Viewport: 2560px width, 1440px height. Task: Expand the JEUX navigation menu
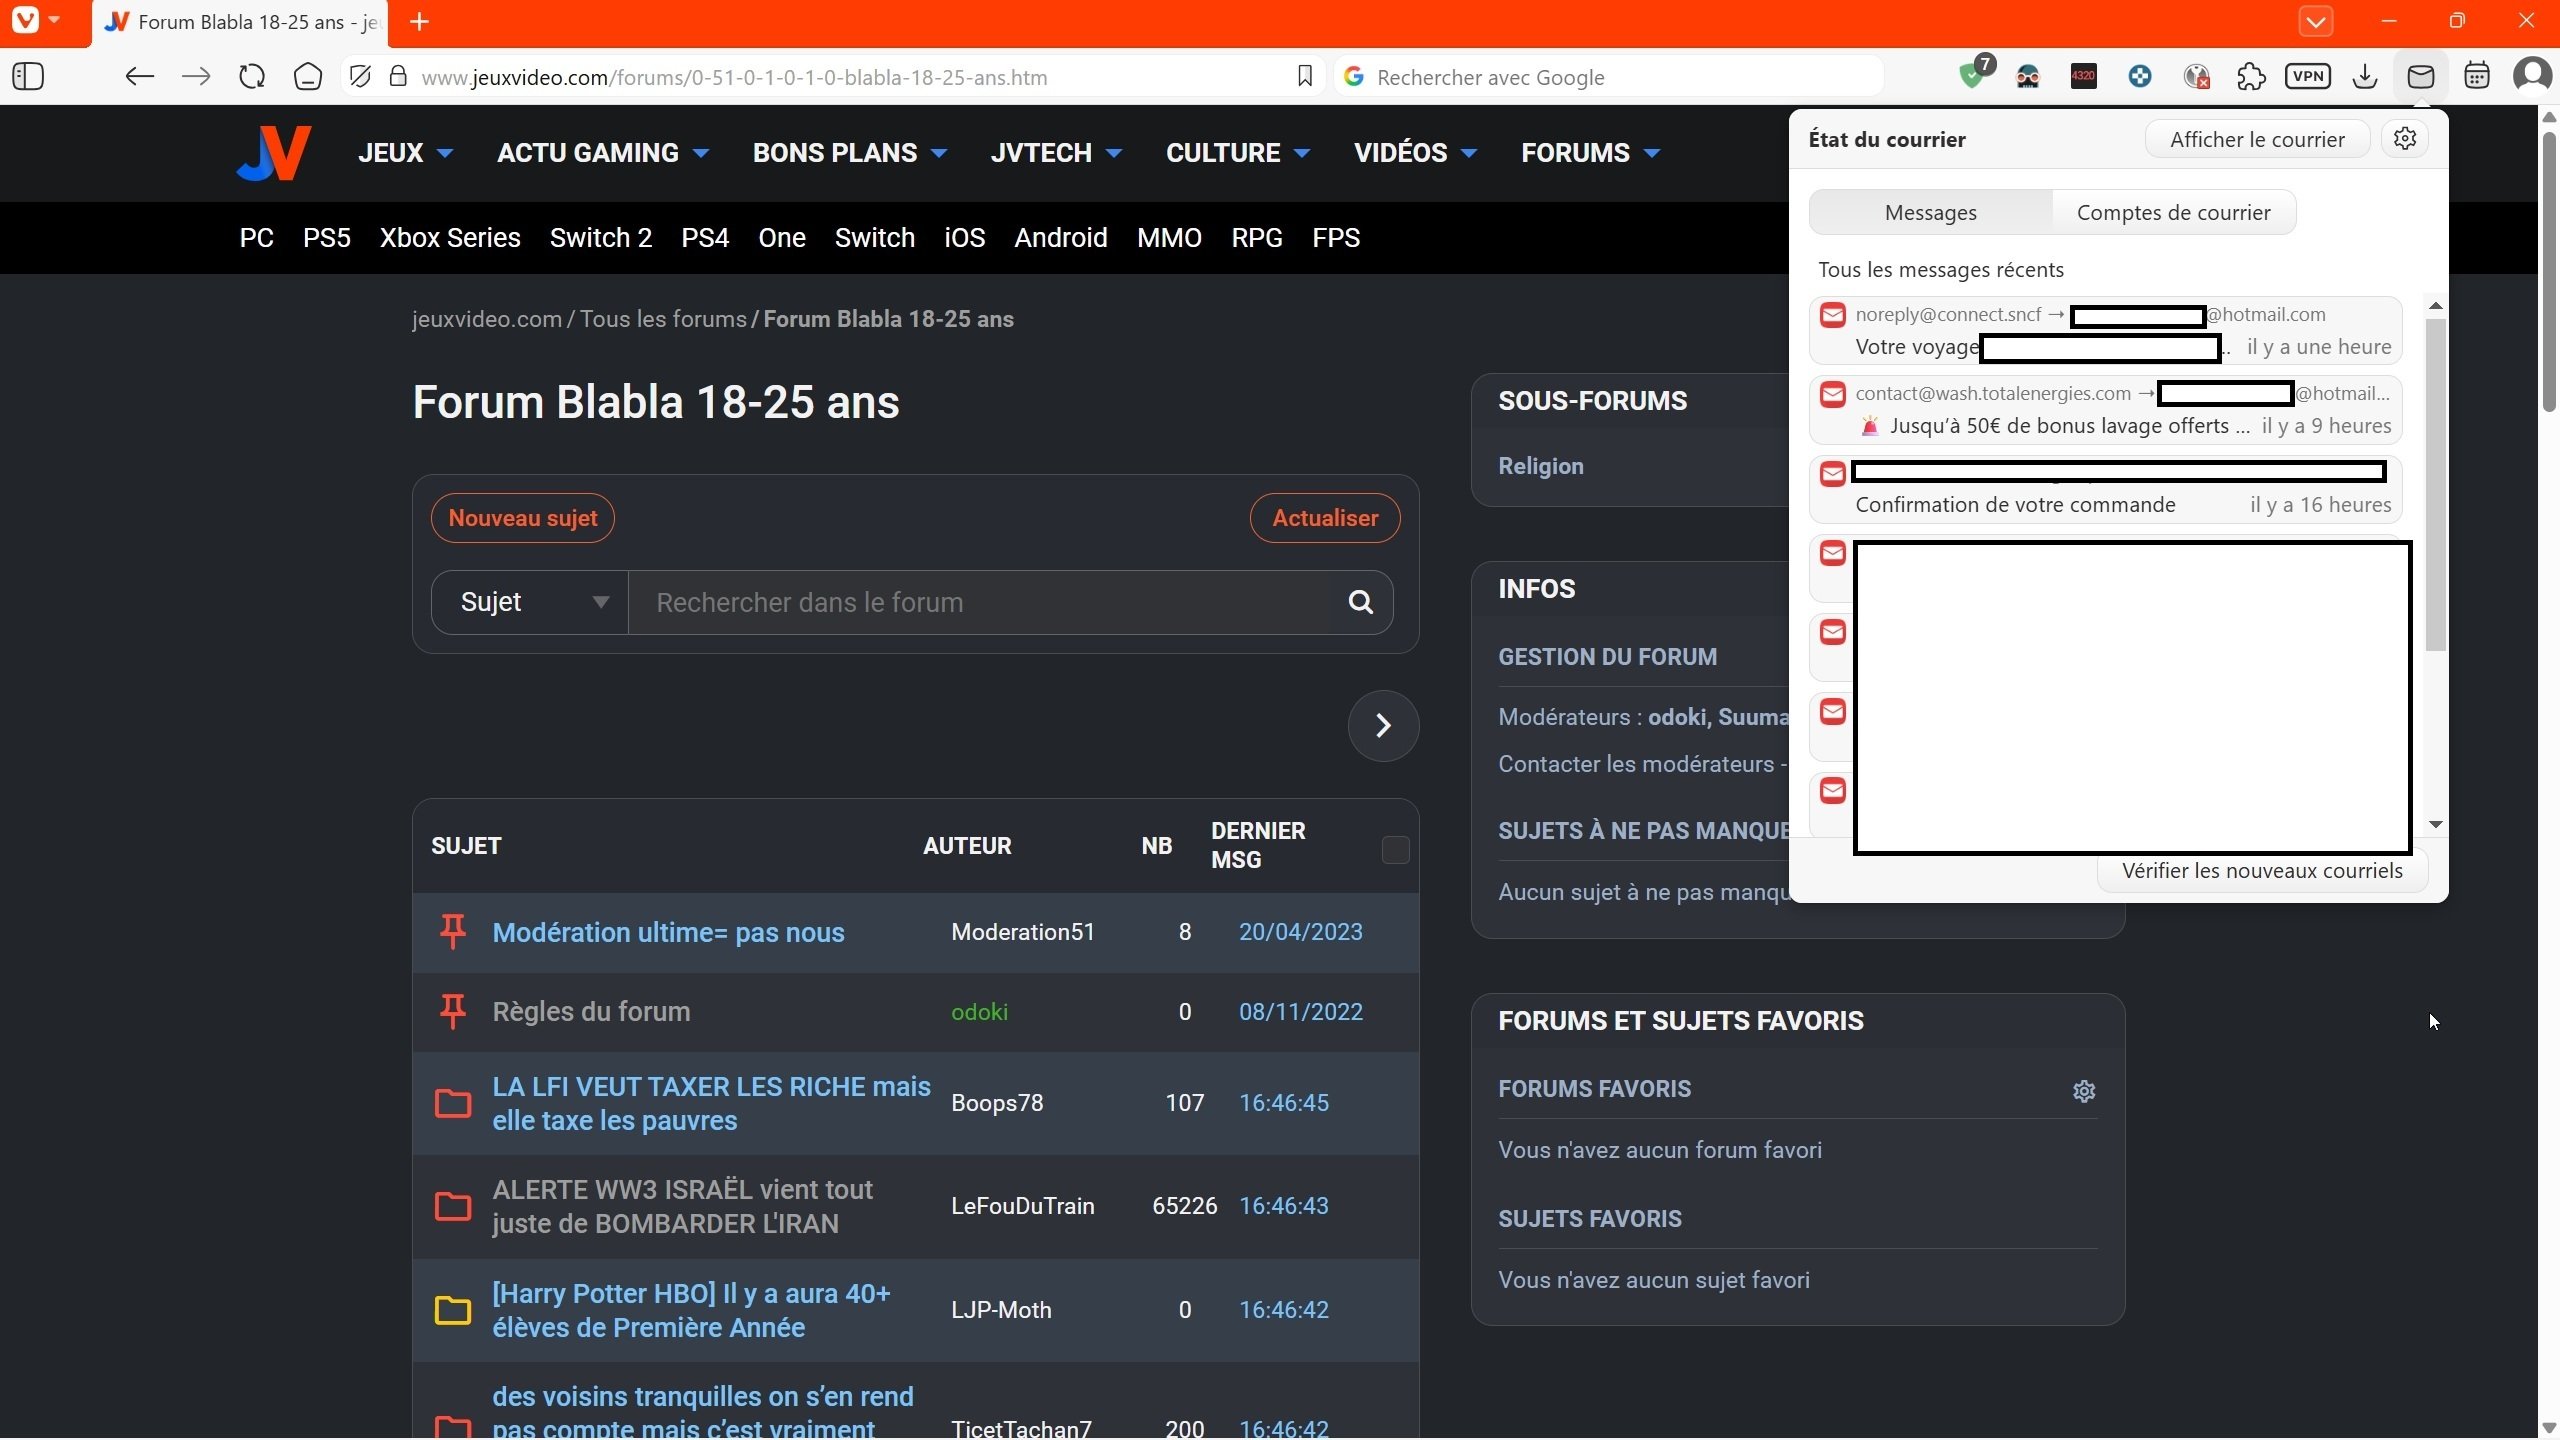[405, 153]
